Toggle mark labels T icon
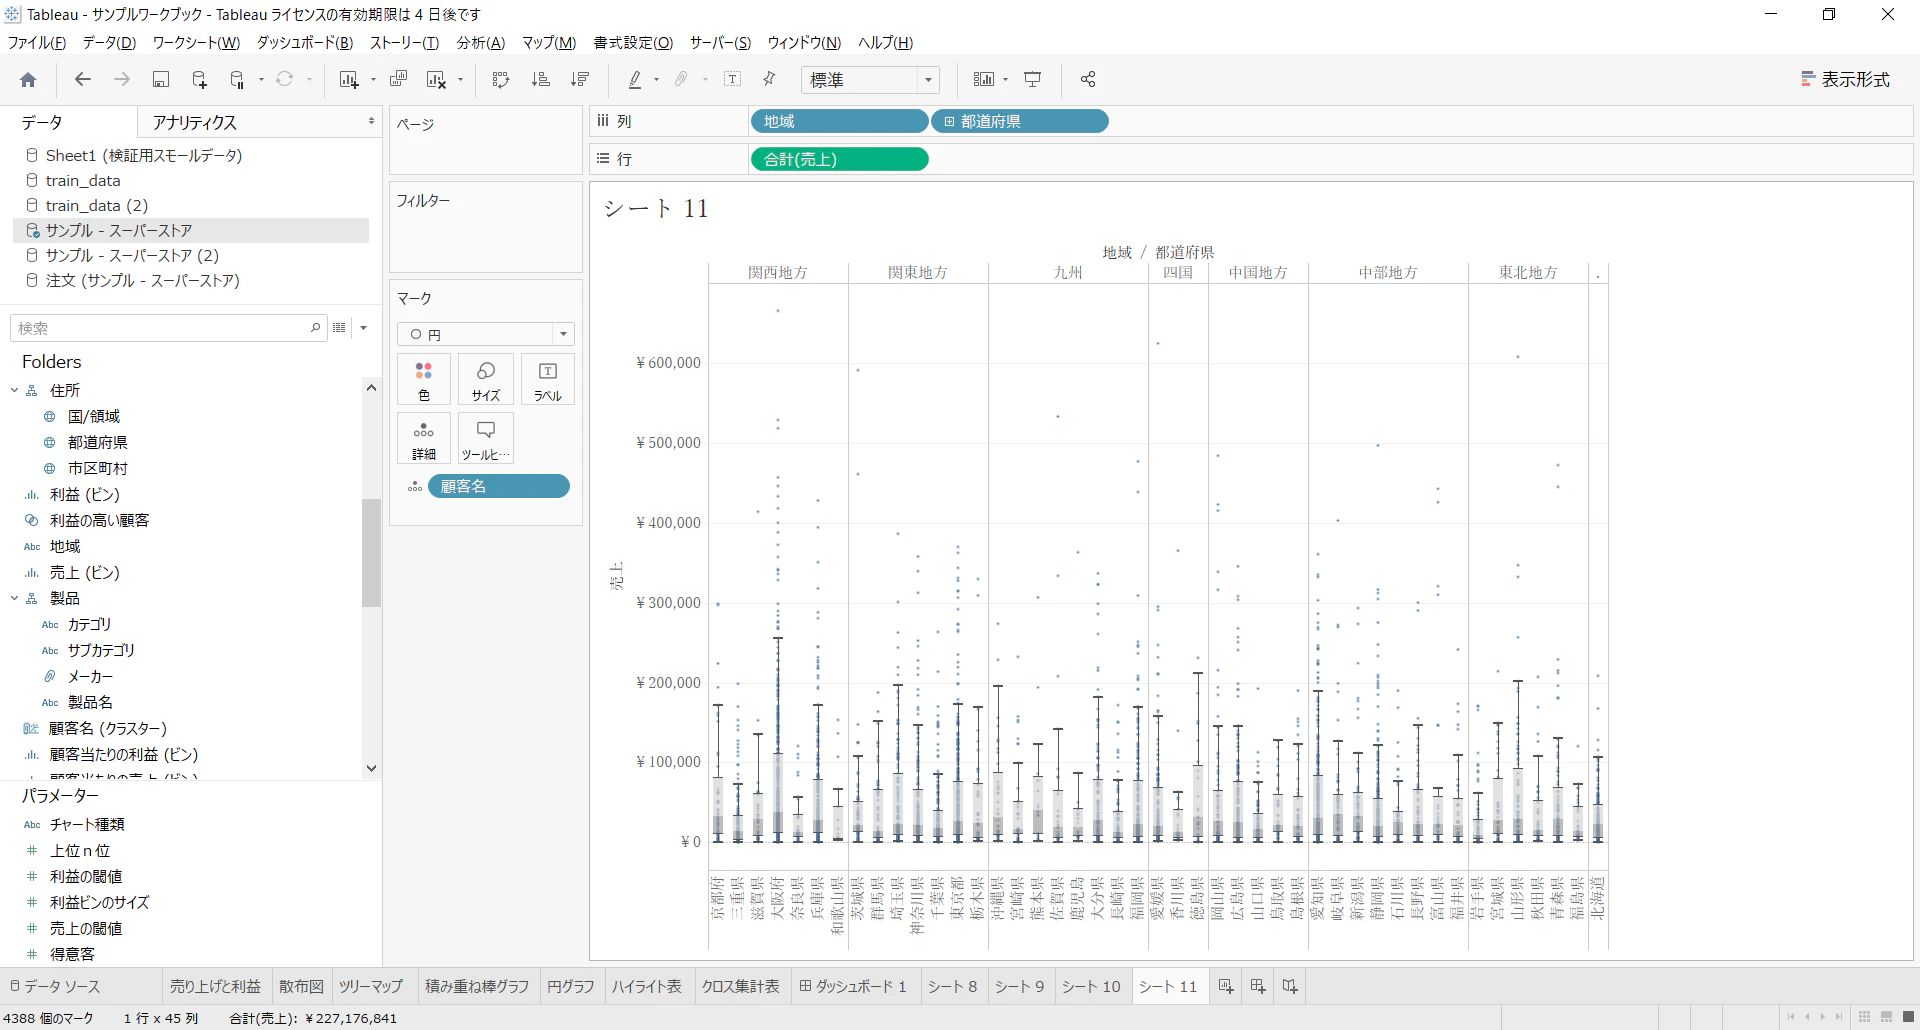The height and width of the screenshot is (1030, 1920). click(x=733, y=80)
